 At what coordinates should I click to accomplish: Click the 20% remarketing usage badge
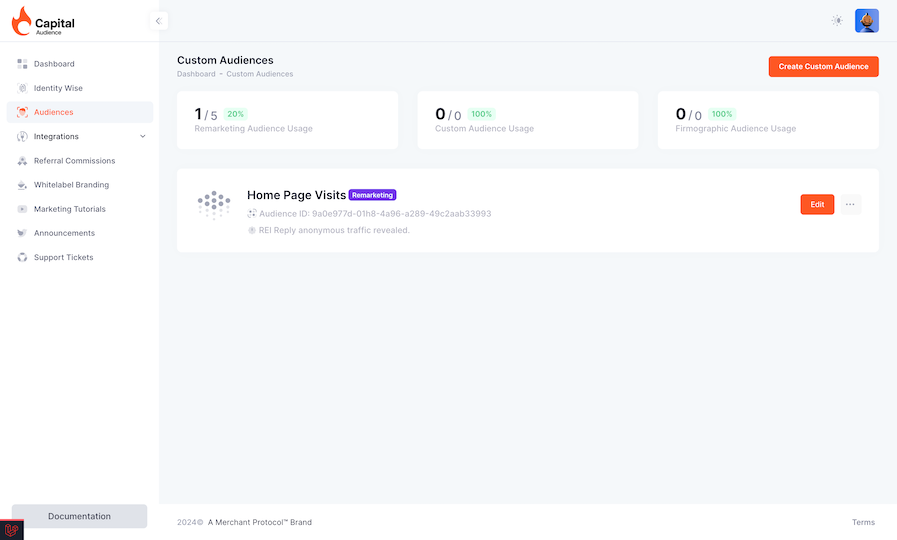click(235, 114)
